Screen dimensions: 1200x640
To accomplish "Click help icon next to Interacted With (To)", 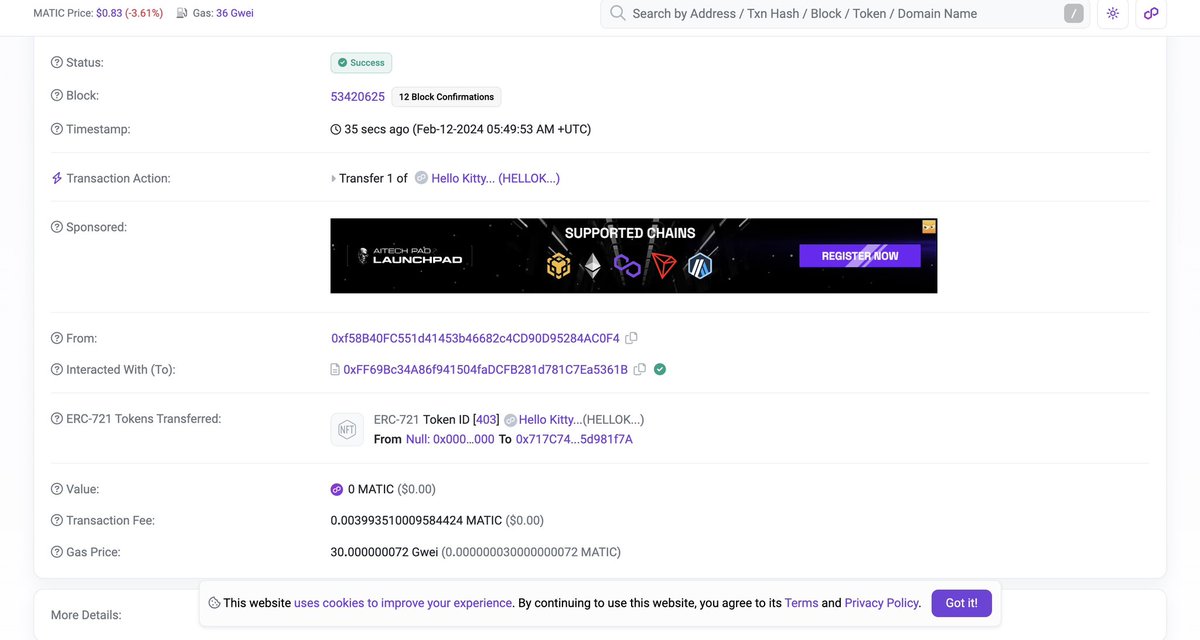I will point(57,369).
